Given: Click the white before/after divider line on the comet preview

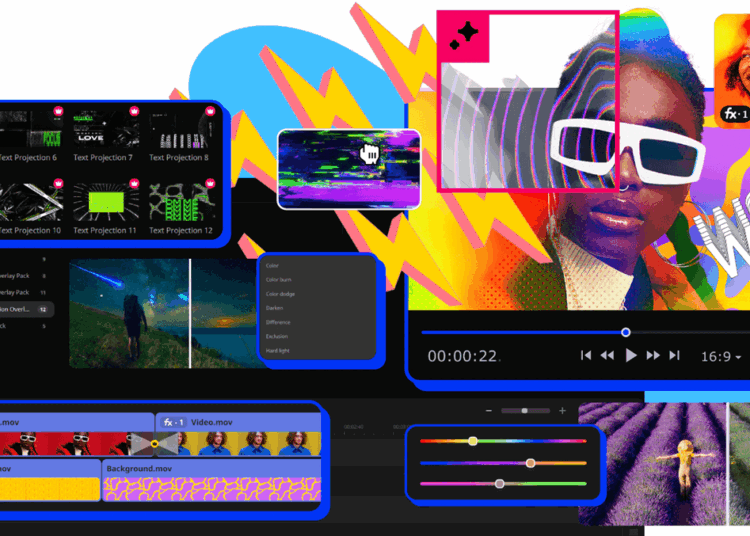Looking at the screenshot, I should click(x=190, y=314).
